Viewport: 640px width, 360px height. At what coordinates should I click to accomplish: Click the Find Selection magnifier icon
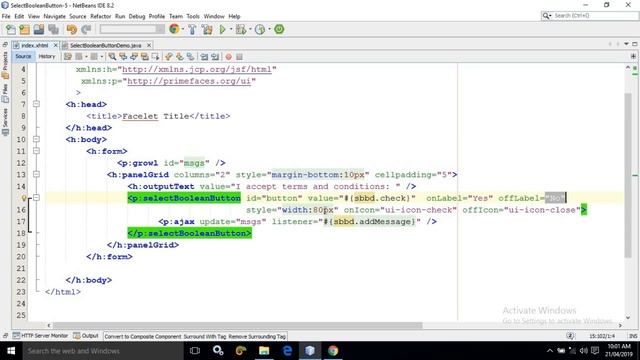coord(112,57)
